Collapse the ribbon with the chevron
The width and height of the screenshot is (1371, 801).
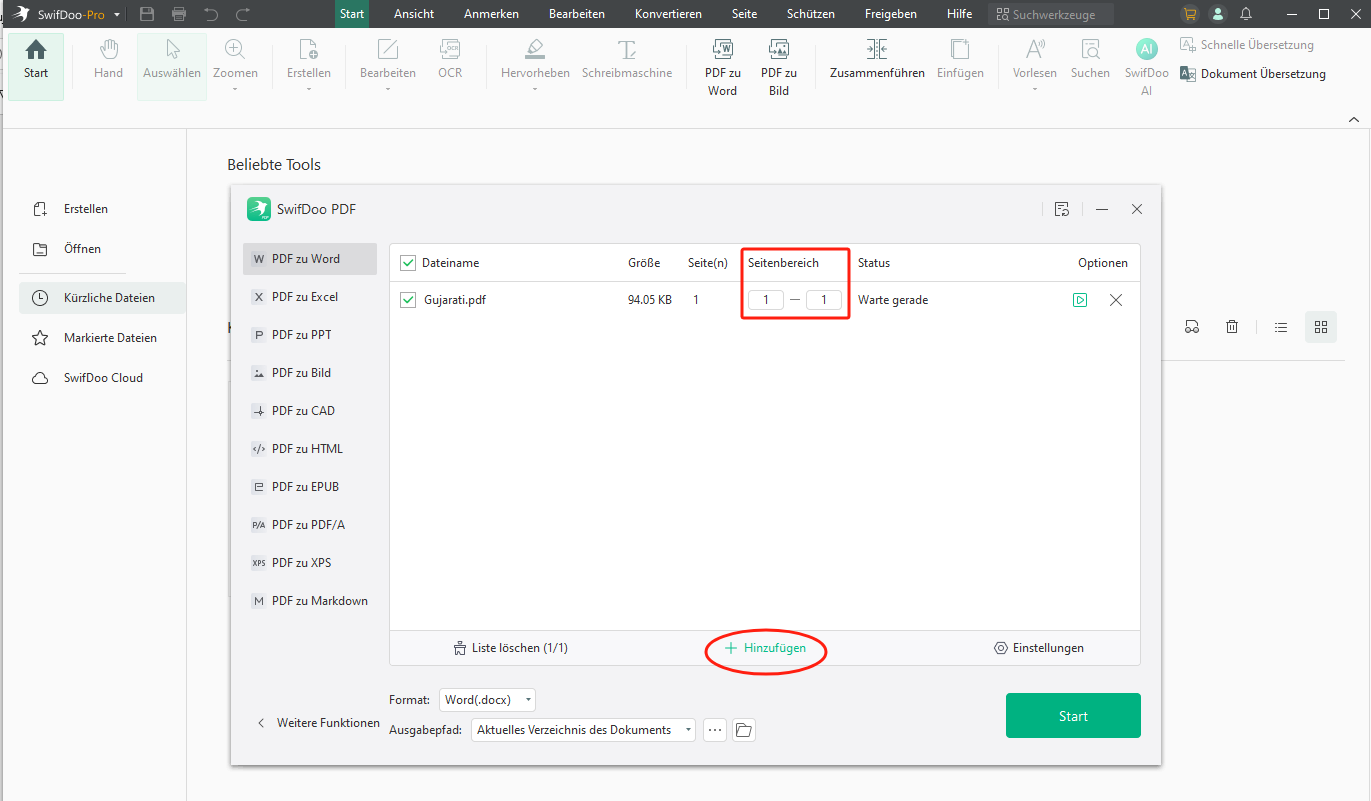click(x=1354, y=119)
